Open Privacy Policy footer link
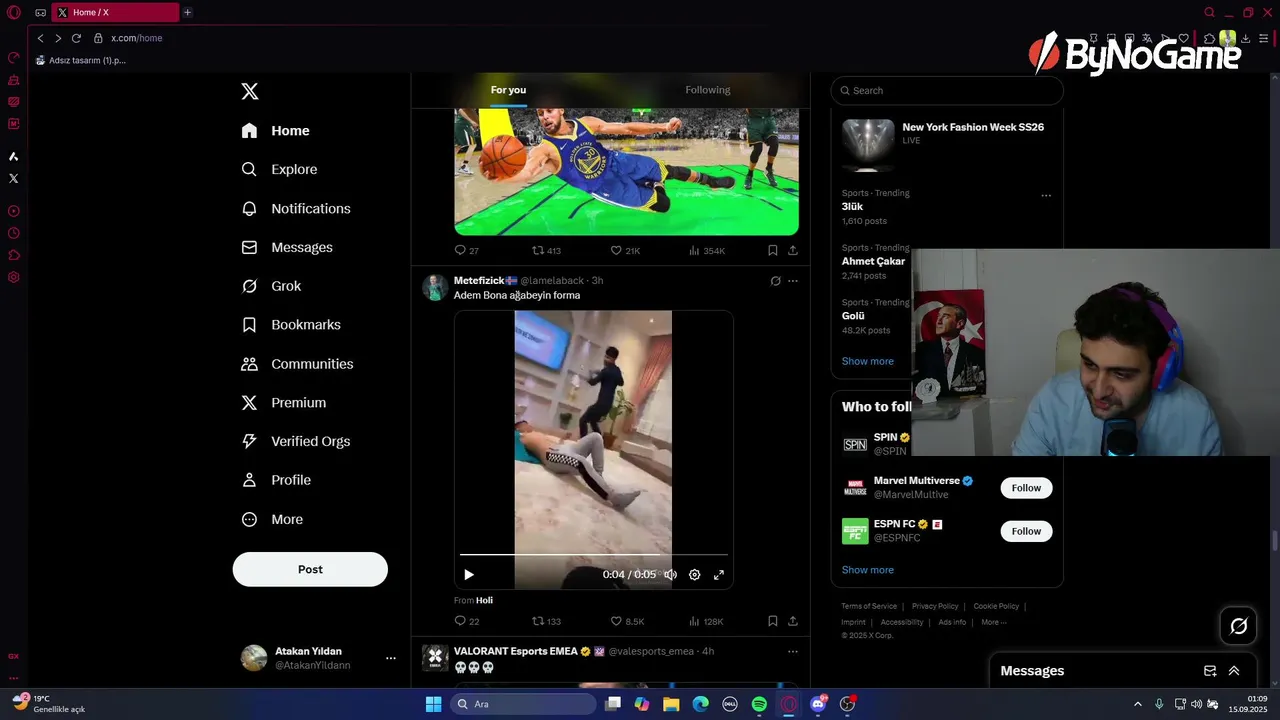 [935, 606]
